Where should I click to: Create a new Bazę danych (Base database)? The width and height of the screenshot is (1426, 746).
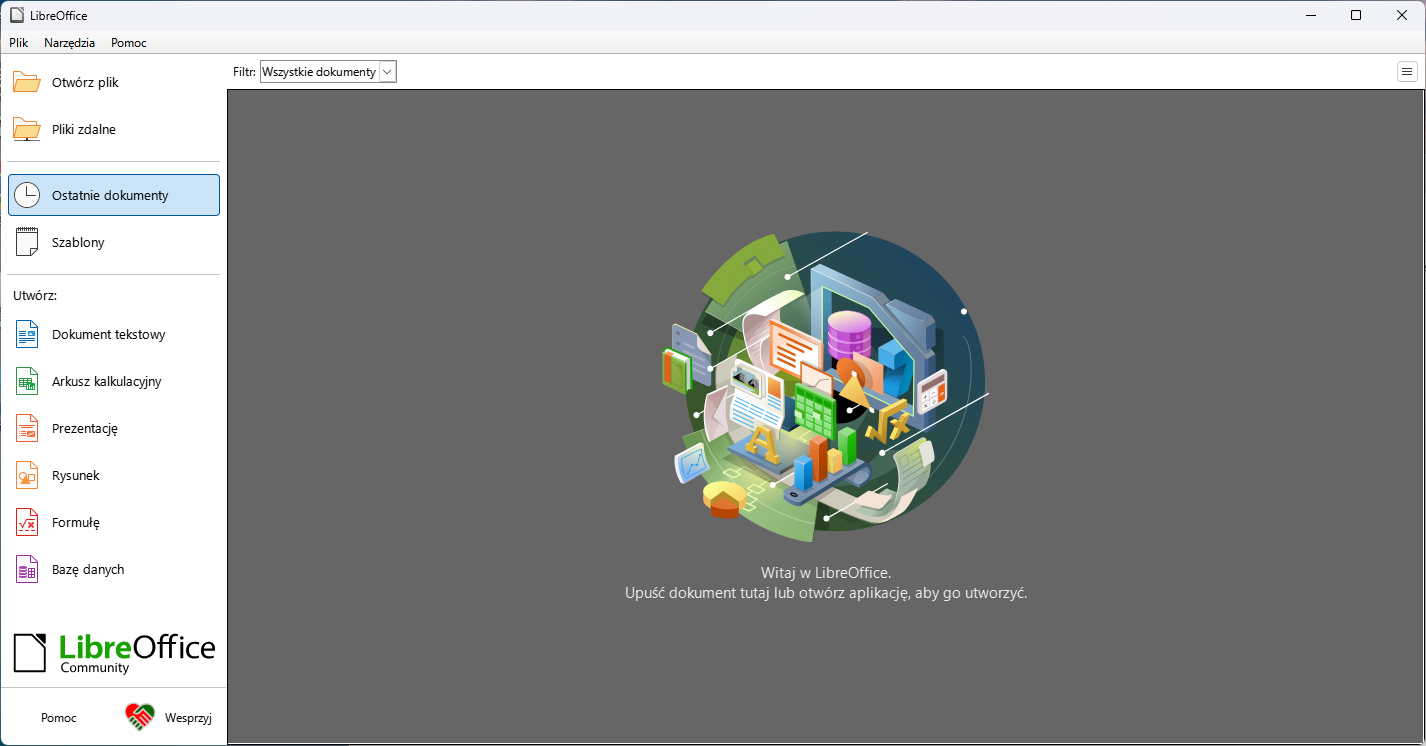point(88,568)
